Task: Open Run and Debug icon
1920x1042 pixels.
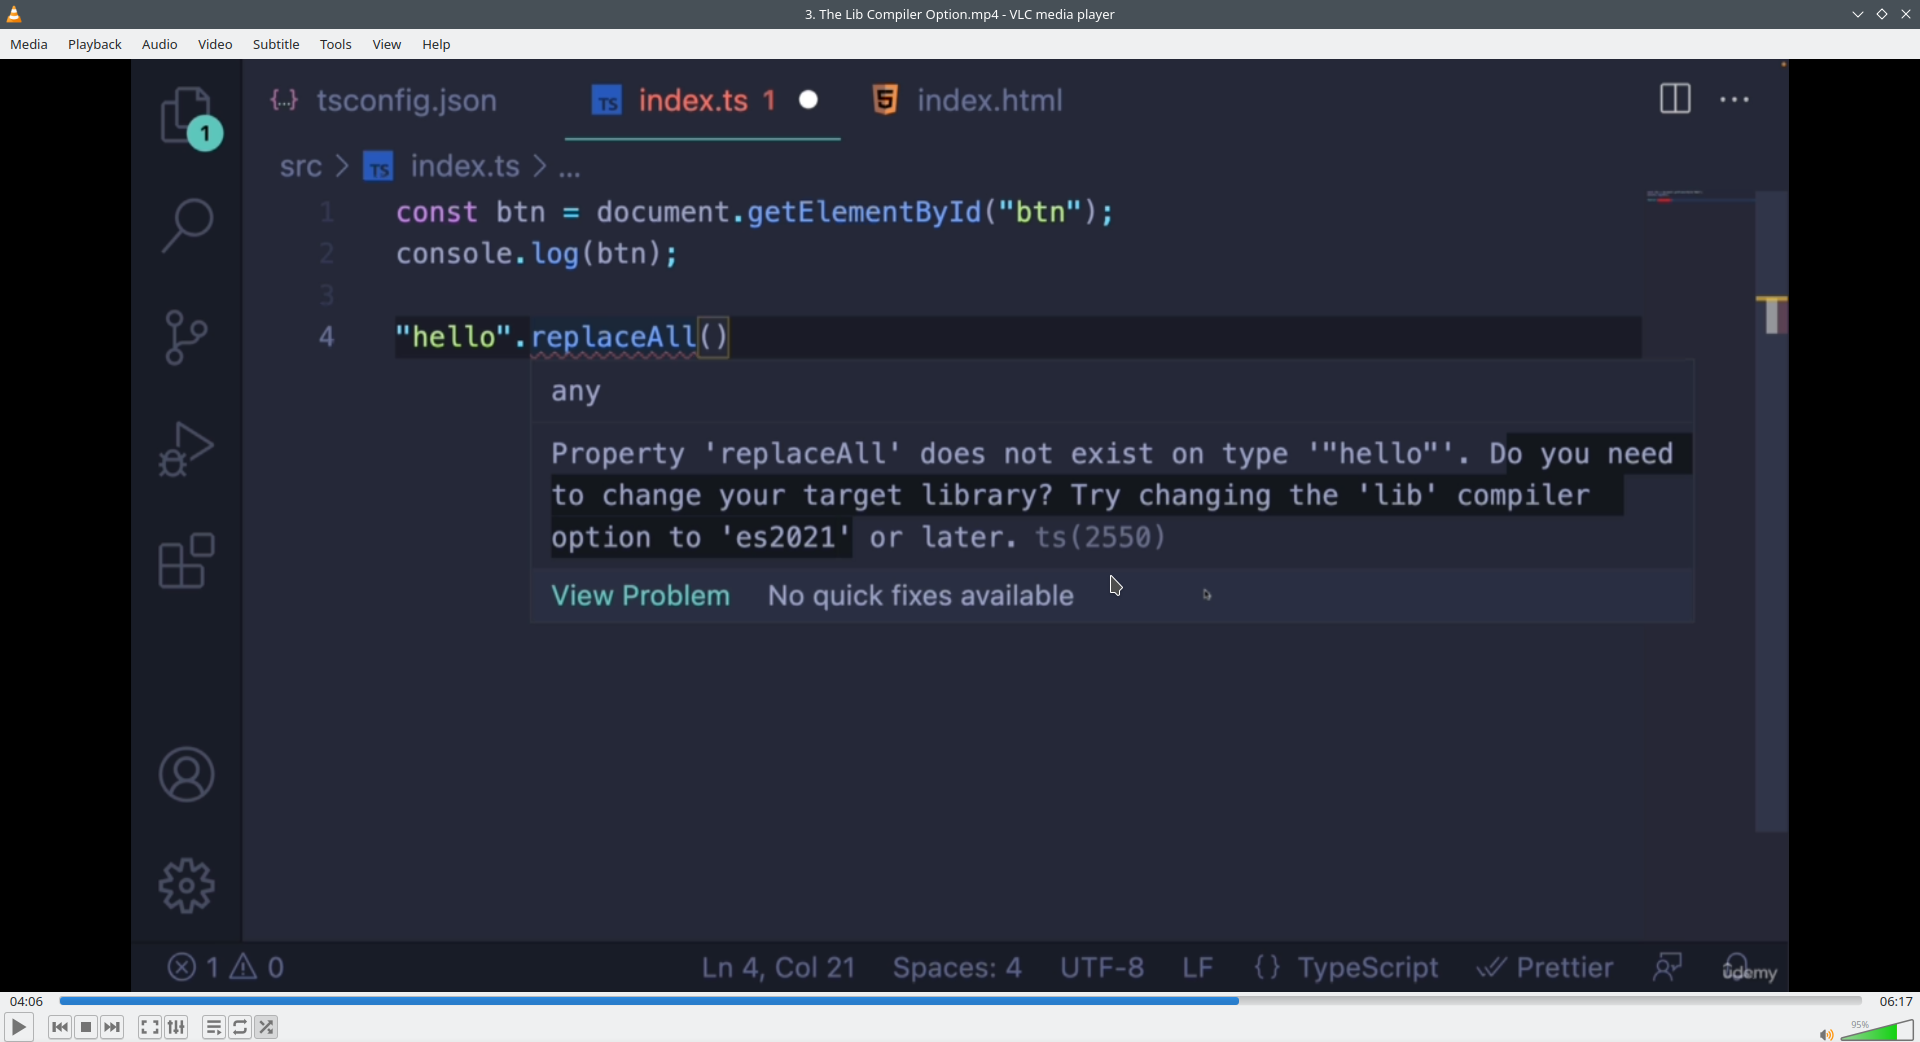Action: [x=186, y=449]
